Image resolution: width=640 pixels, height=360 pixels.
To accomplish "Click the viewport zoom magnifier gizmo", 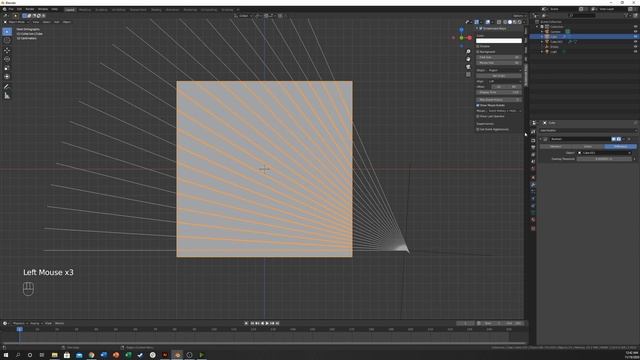I will coord(468,51).
